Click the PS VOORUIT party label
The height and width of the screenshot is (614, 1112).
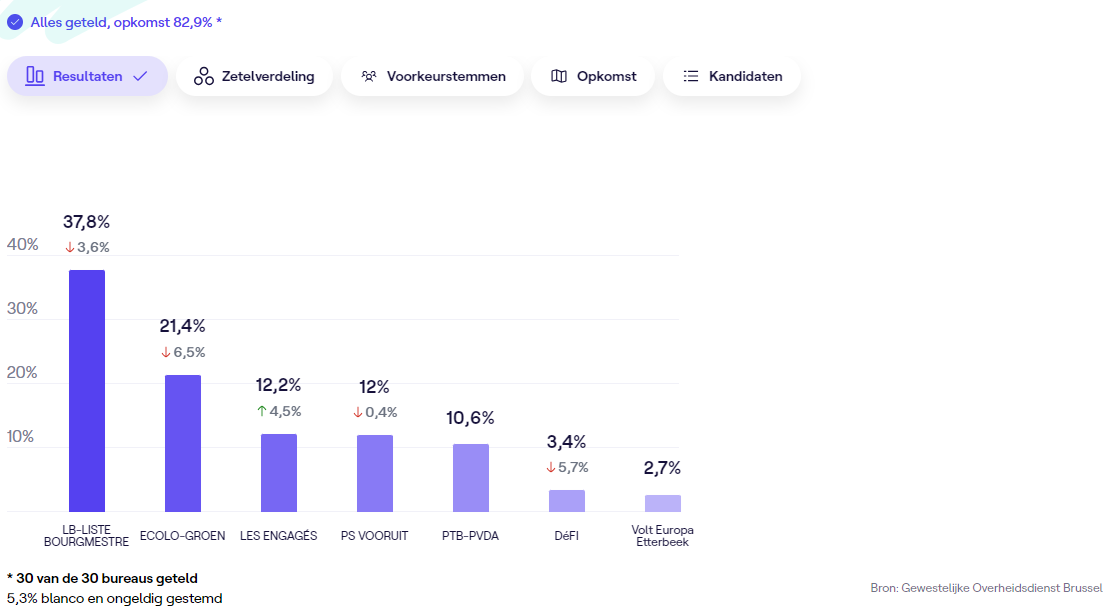374,536
